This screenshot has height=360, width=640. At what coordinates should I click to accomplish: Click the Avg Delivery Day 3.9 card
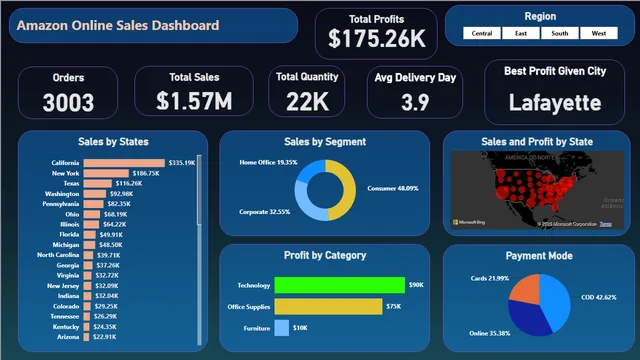(x=415, y=92)
